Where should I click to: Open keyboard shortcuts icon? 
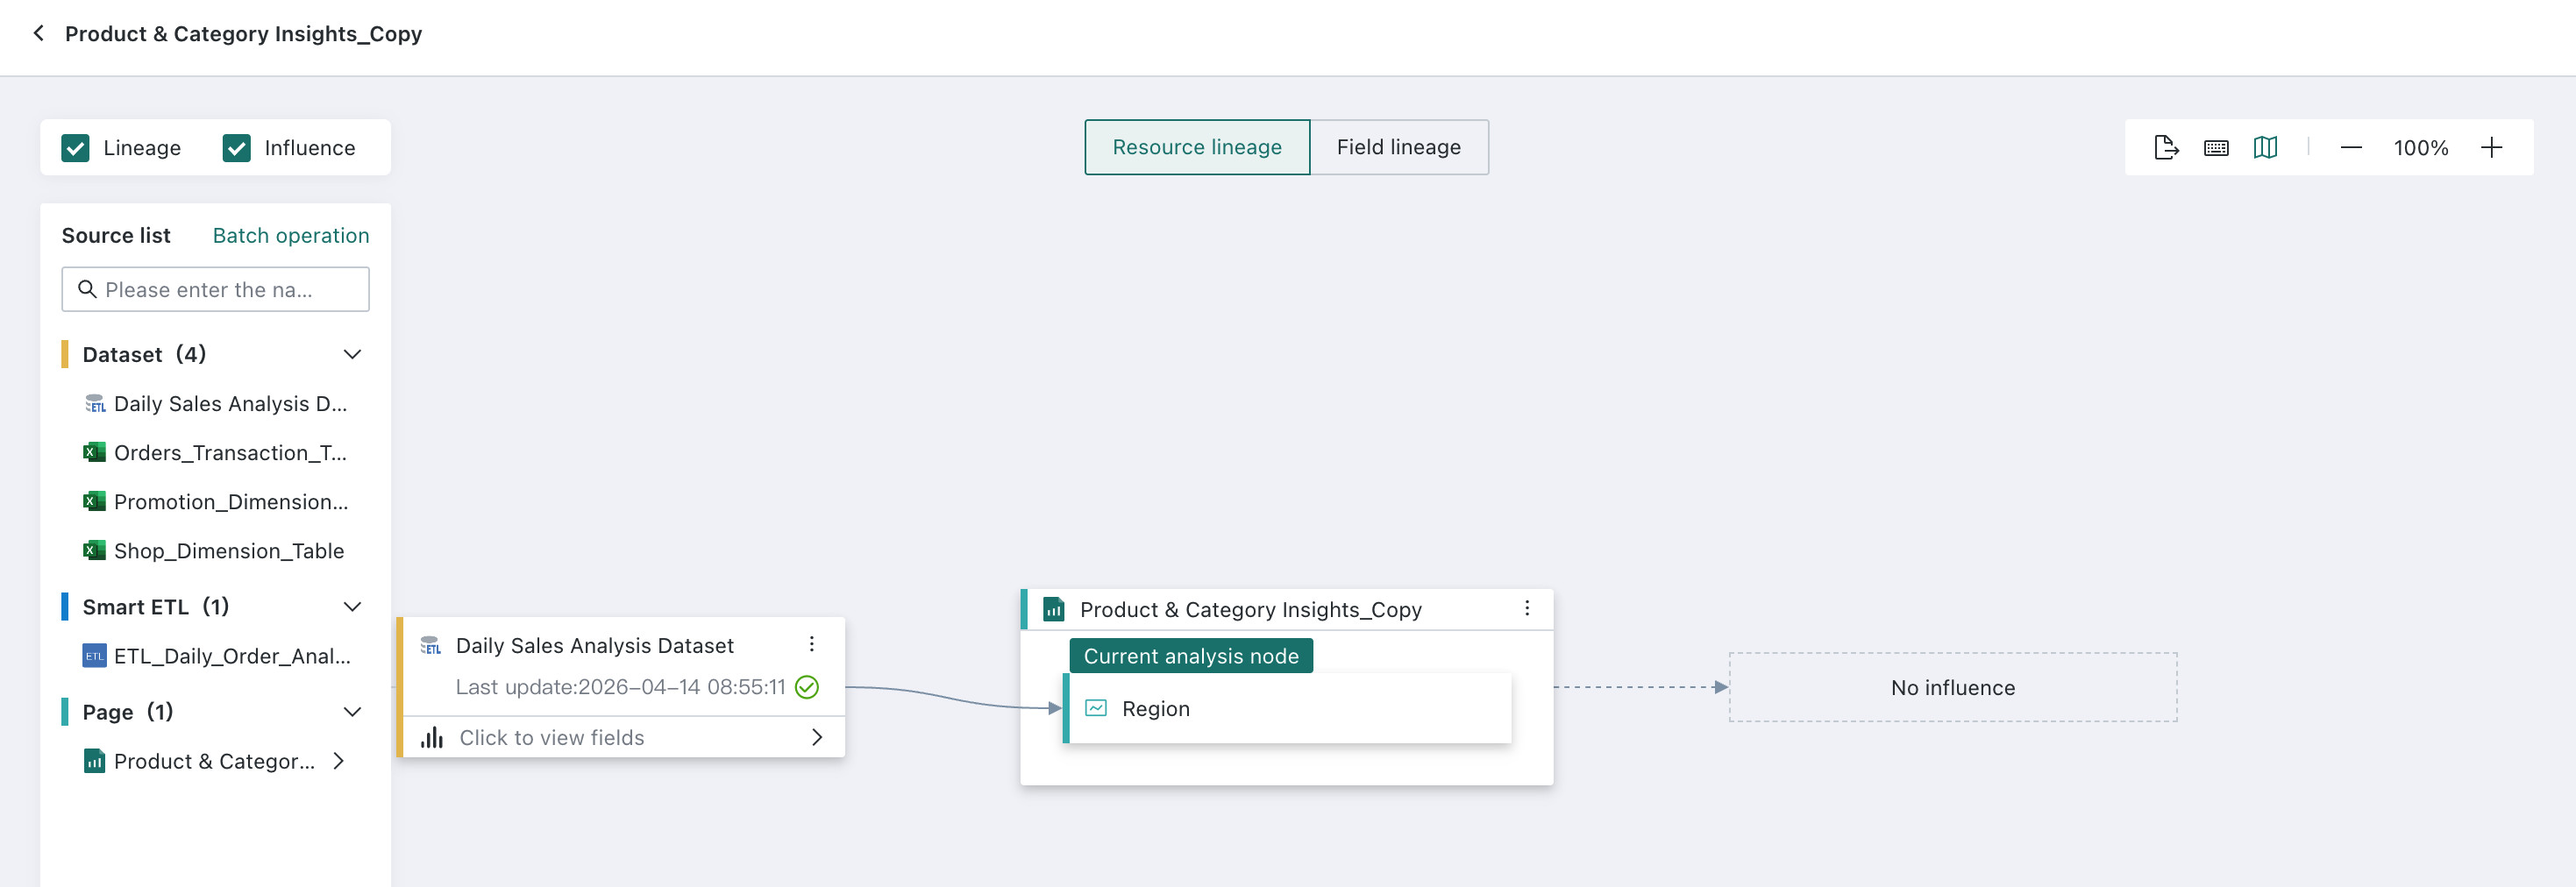[2215, 148]
